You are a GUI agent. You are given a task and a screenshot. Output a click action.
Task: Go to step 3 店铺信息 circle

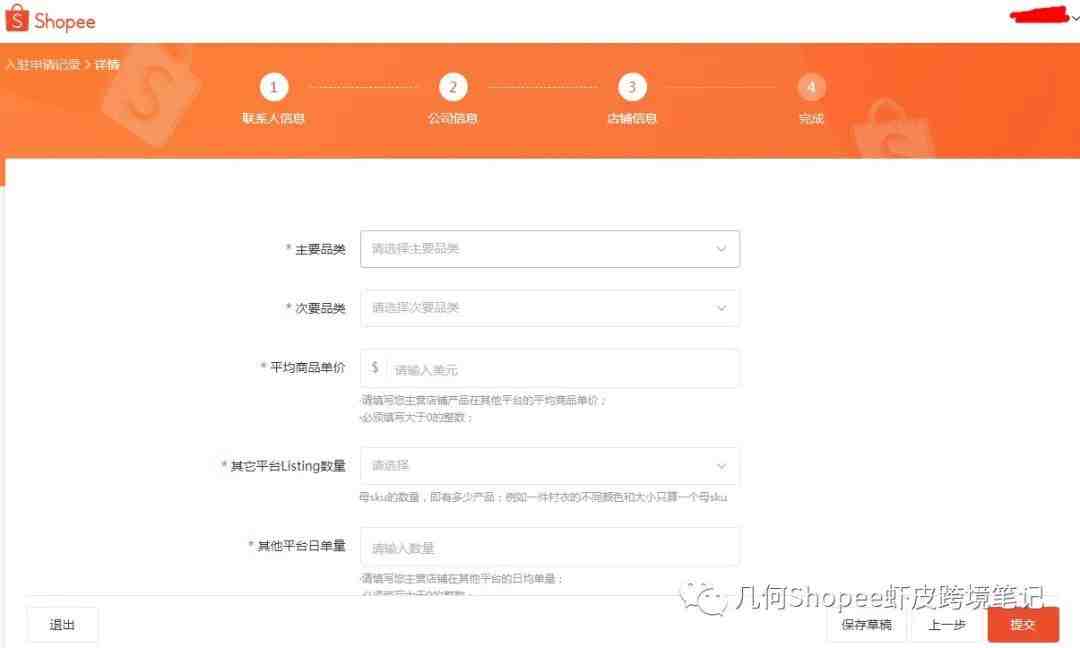click(x=632, y=87)
